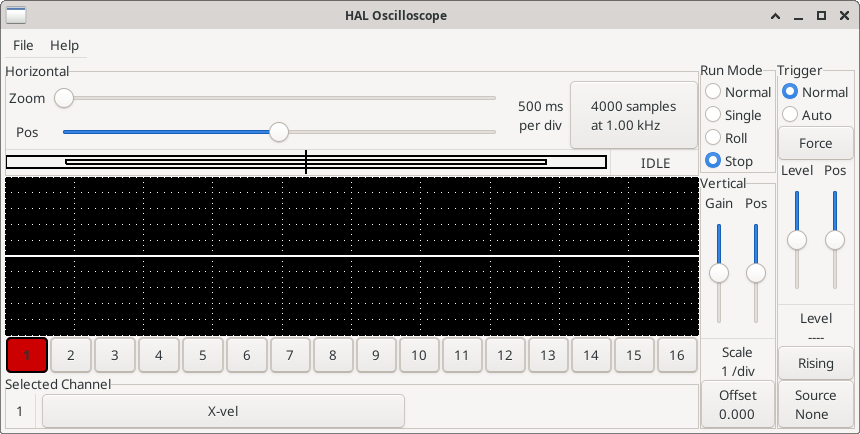Click the vertical Gain slider handle

point(718,273)
